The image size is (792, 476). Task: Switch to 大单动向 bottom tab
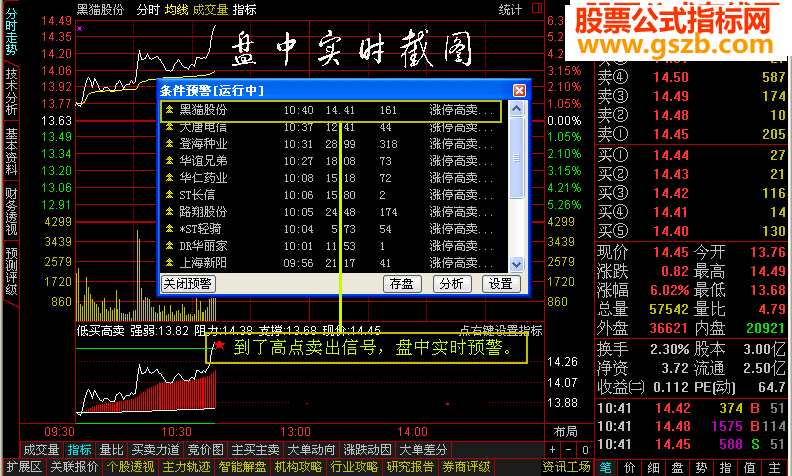311,450
